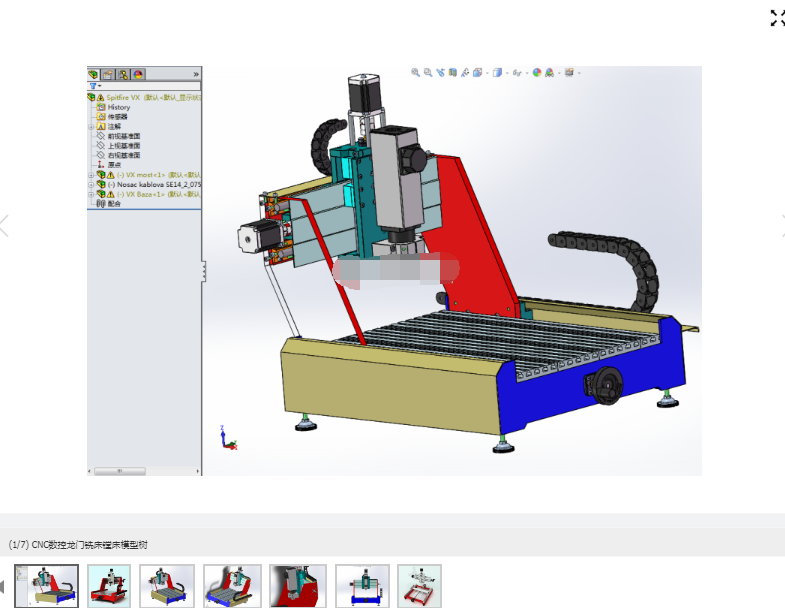
Task: Click the View Orientation cube icon
Action: [x=478, y=73]
